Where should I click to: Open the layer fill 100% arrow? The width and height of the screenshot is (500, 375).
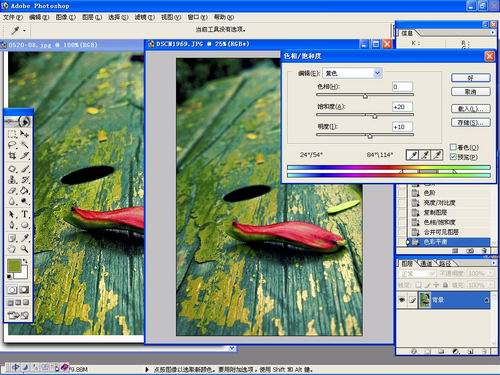point(490,285)
